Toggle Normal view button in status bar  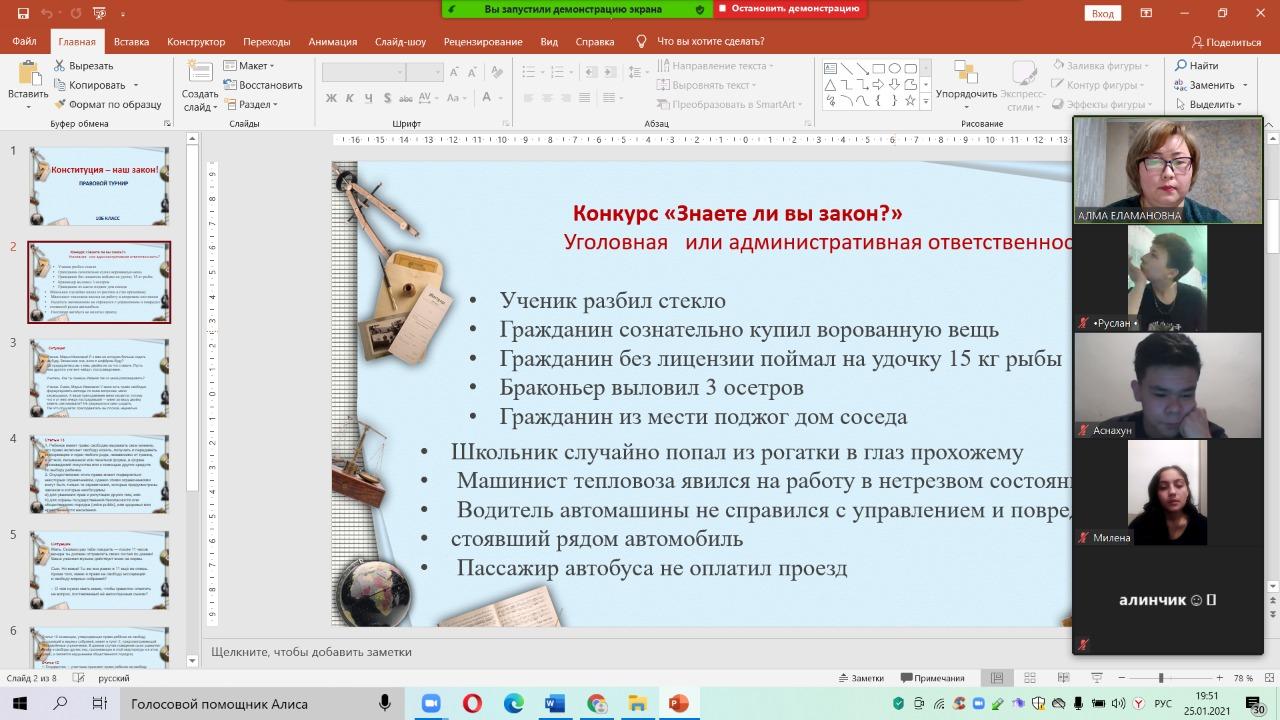click(997, 678)
